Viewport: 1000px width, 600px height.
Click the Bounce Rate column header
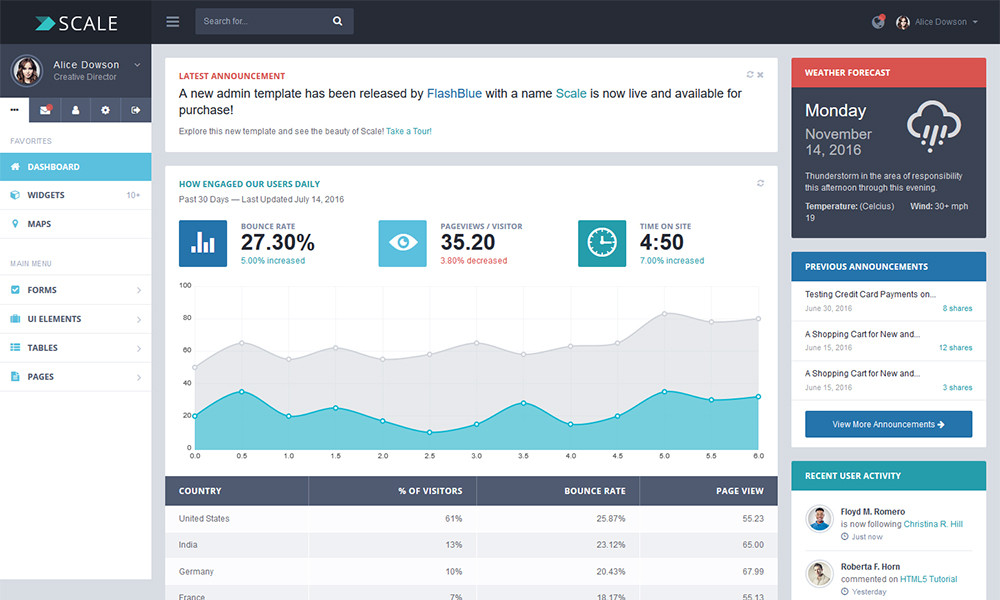[x=594, y=491]
